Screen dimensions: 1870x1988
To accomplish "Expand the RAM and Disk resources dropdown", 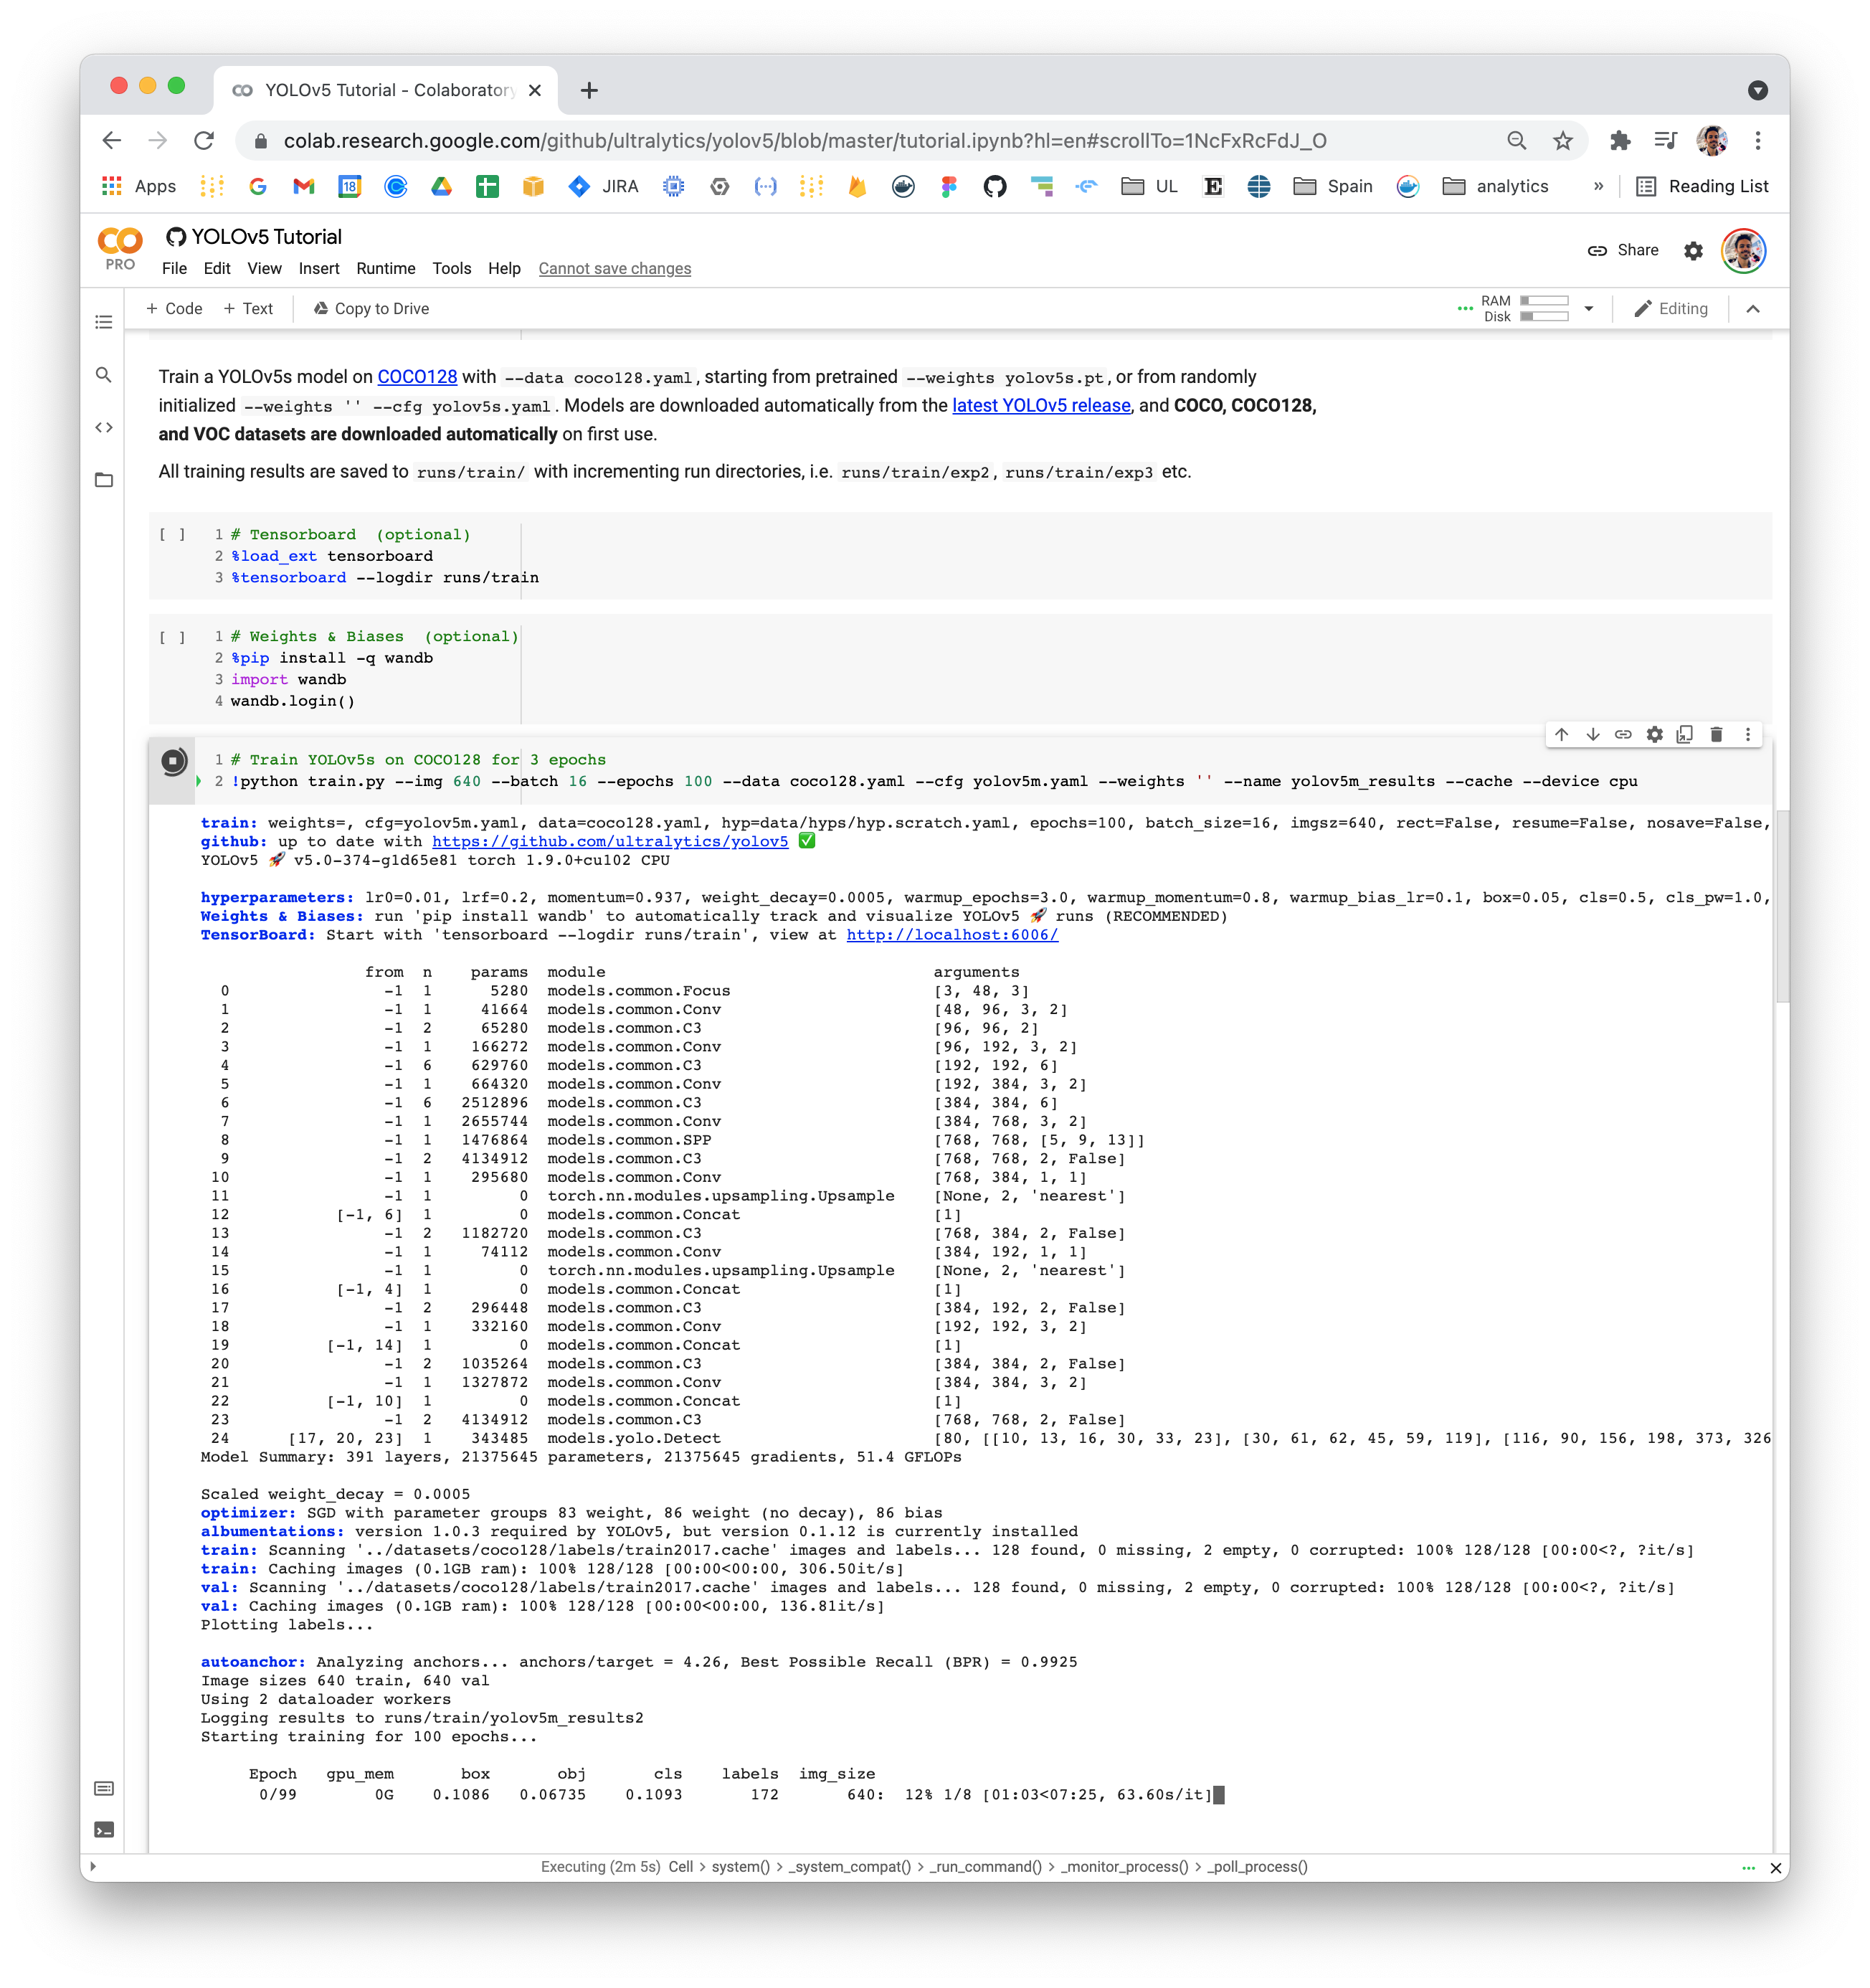I will [x=1590, y=310].
